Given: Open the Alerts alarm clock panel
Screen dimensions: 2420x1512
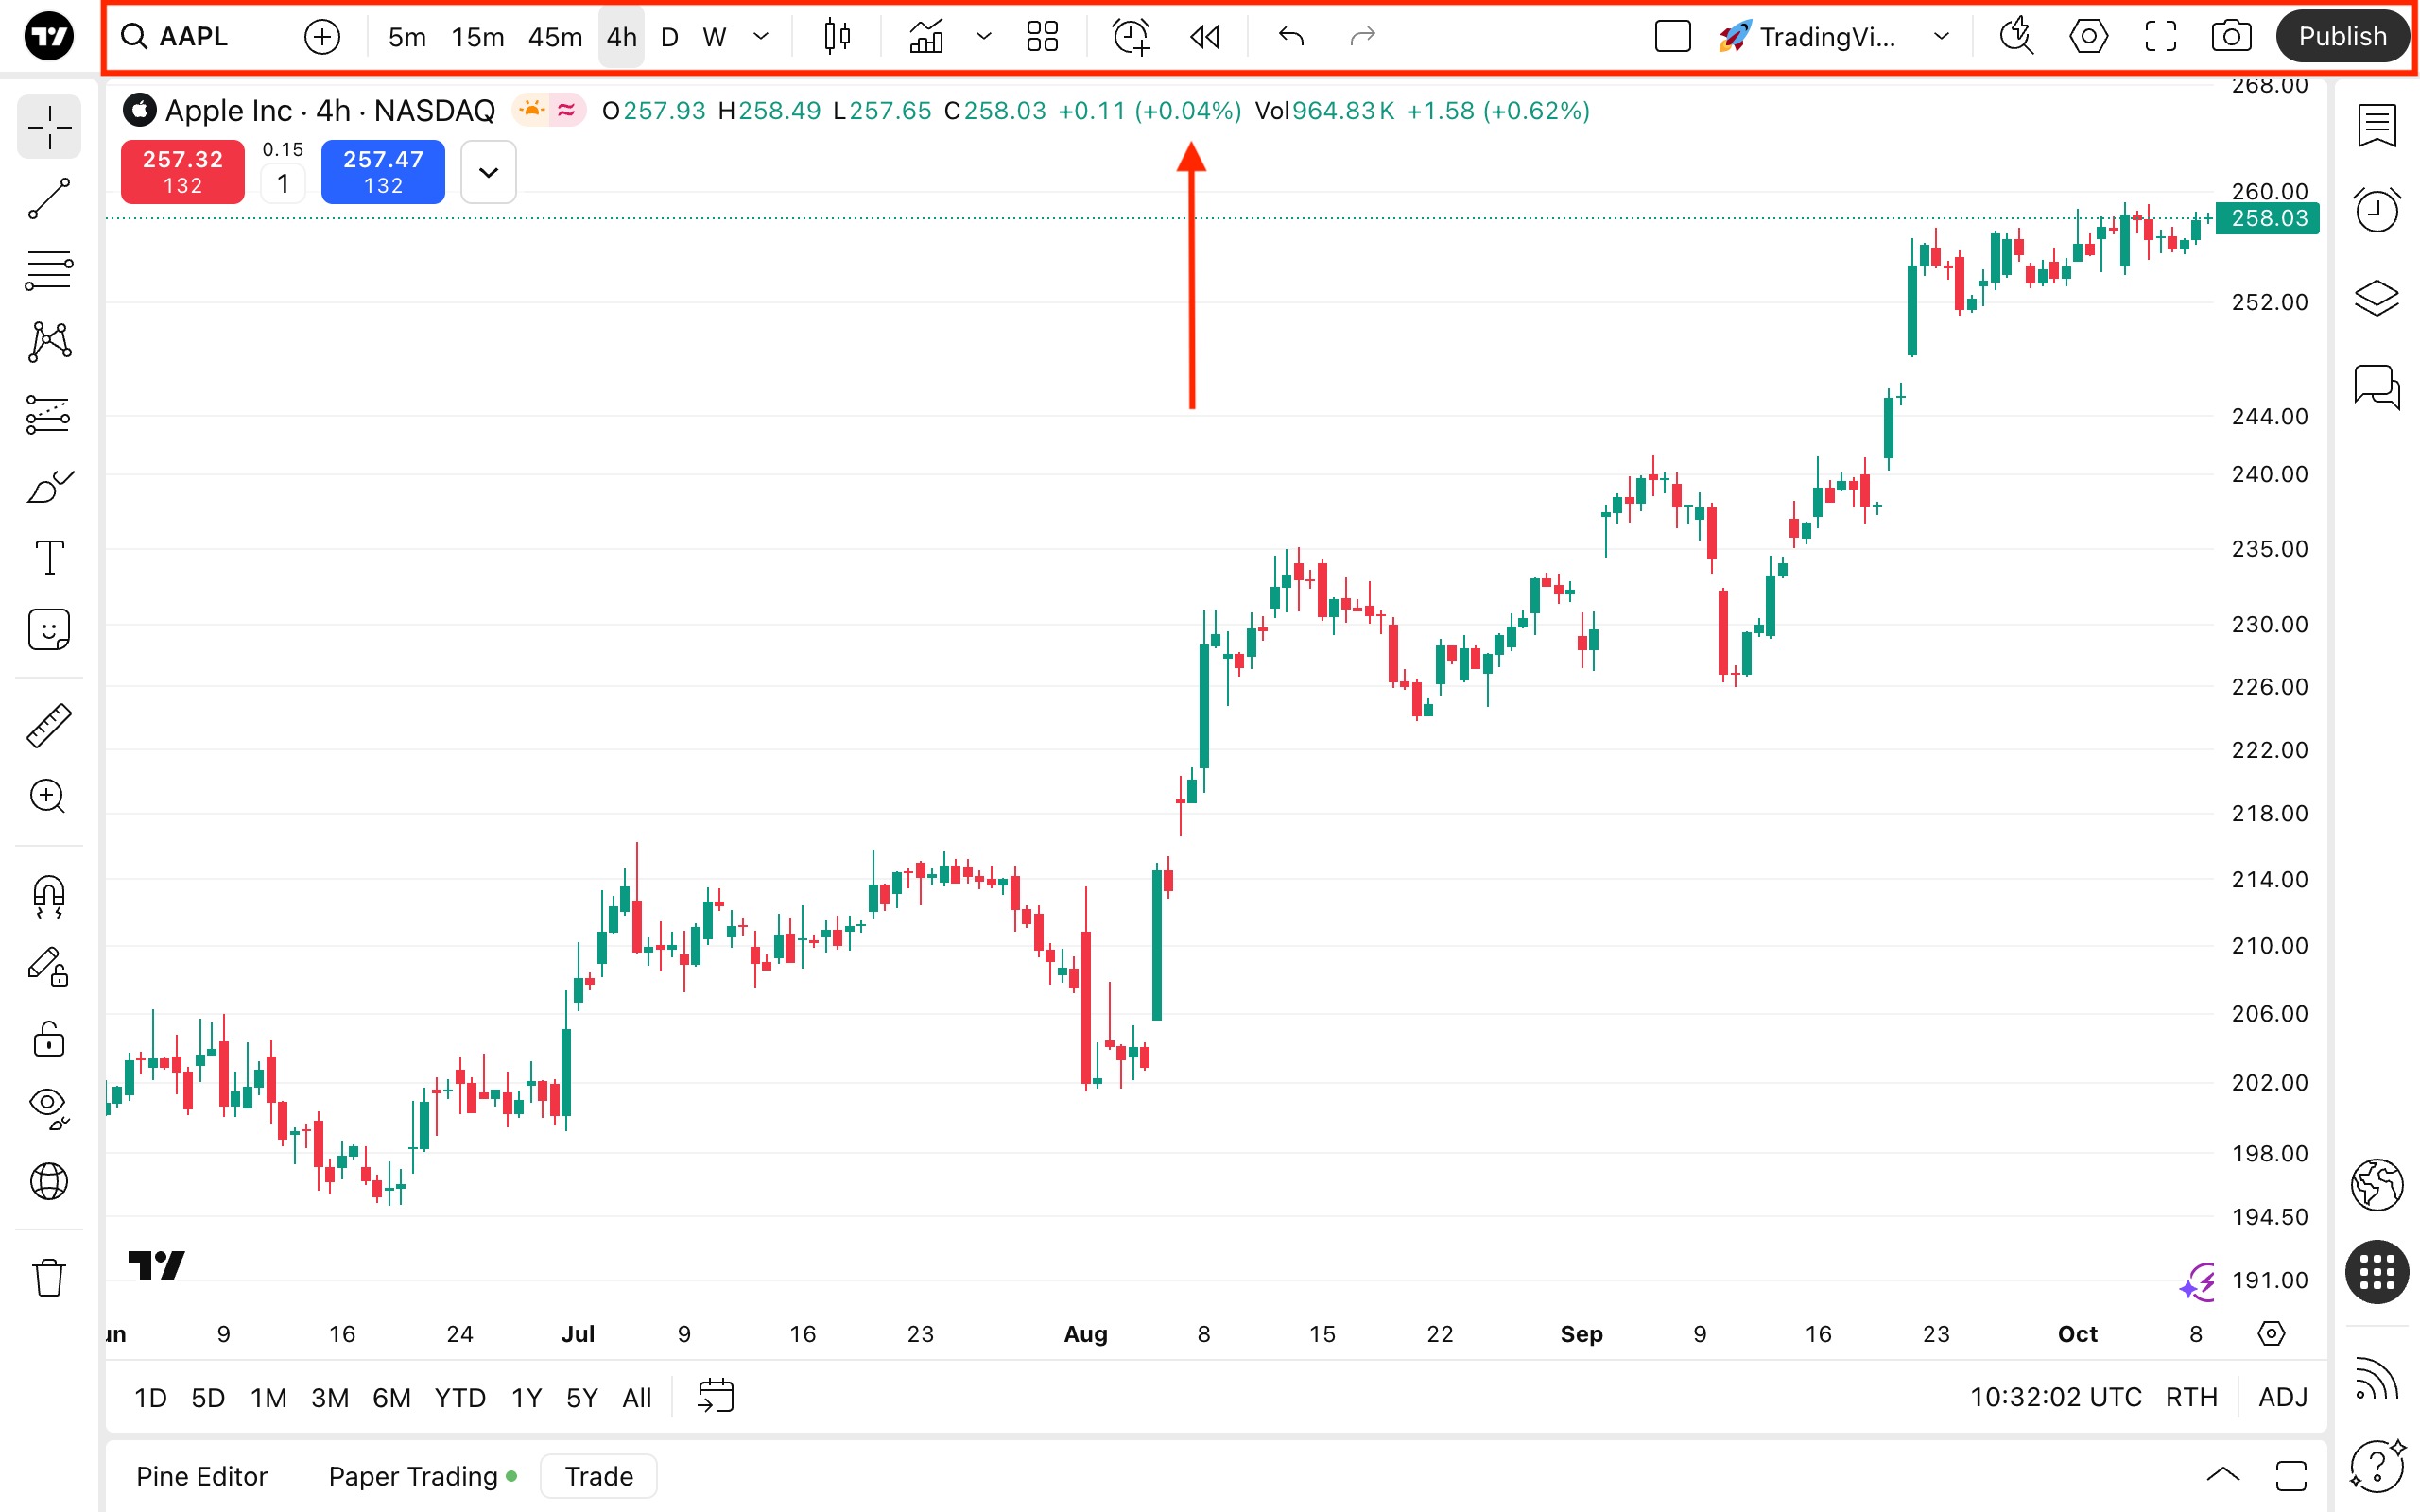Looking at the screenshot, I should coord(2376,210).
